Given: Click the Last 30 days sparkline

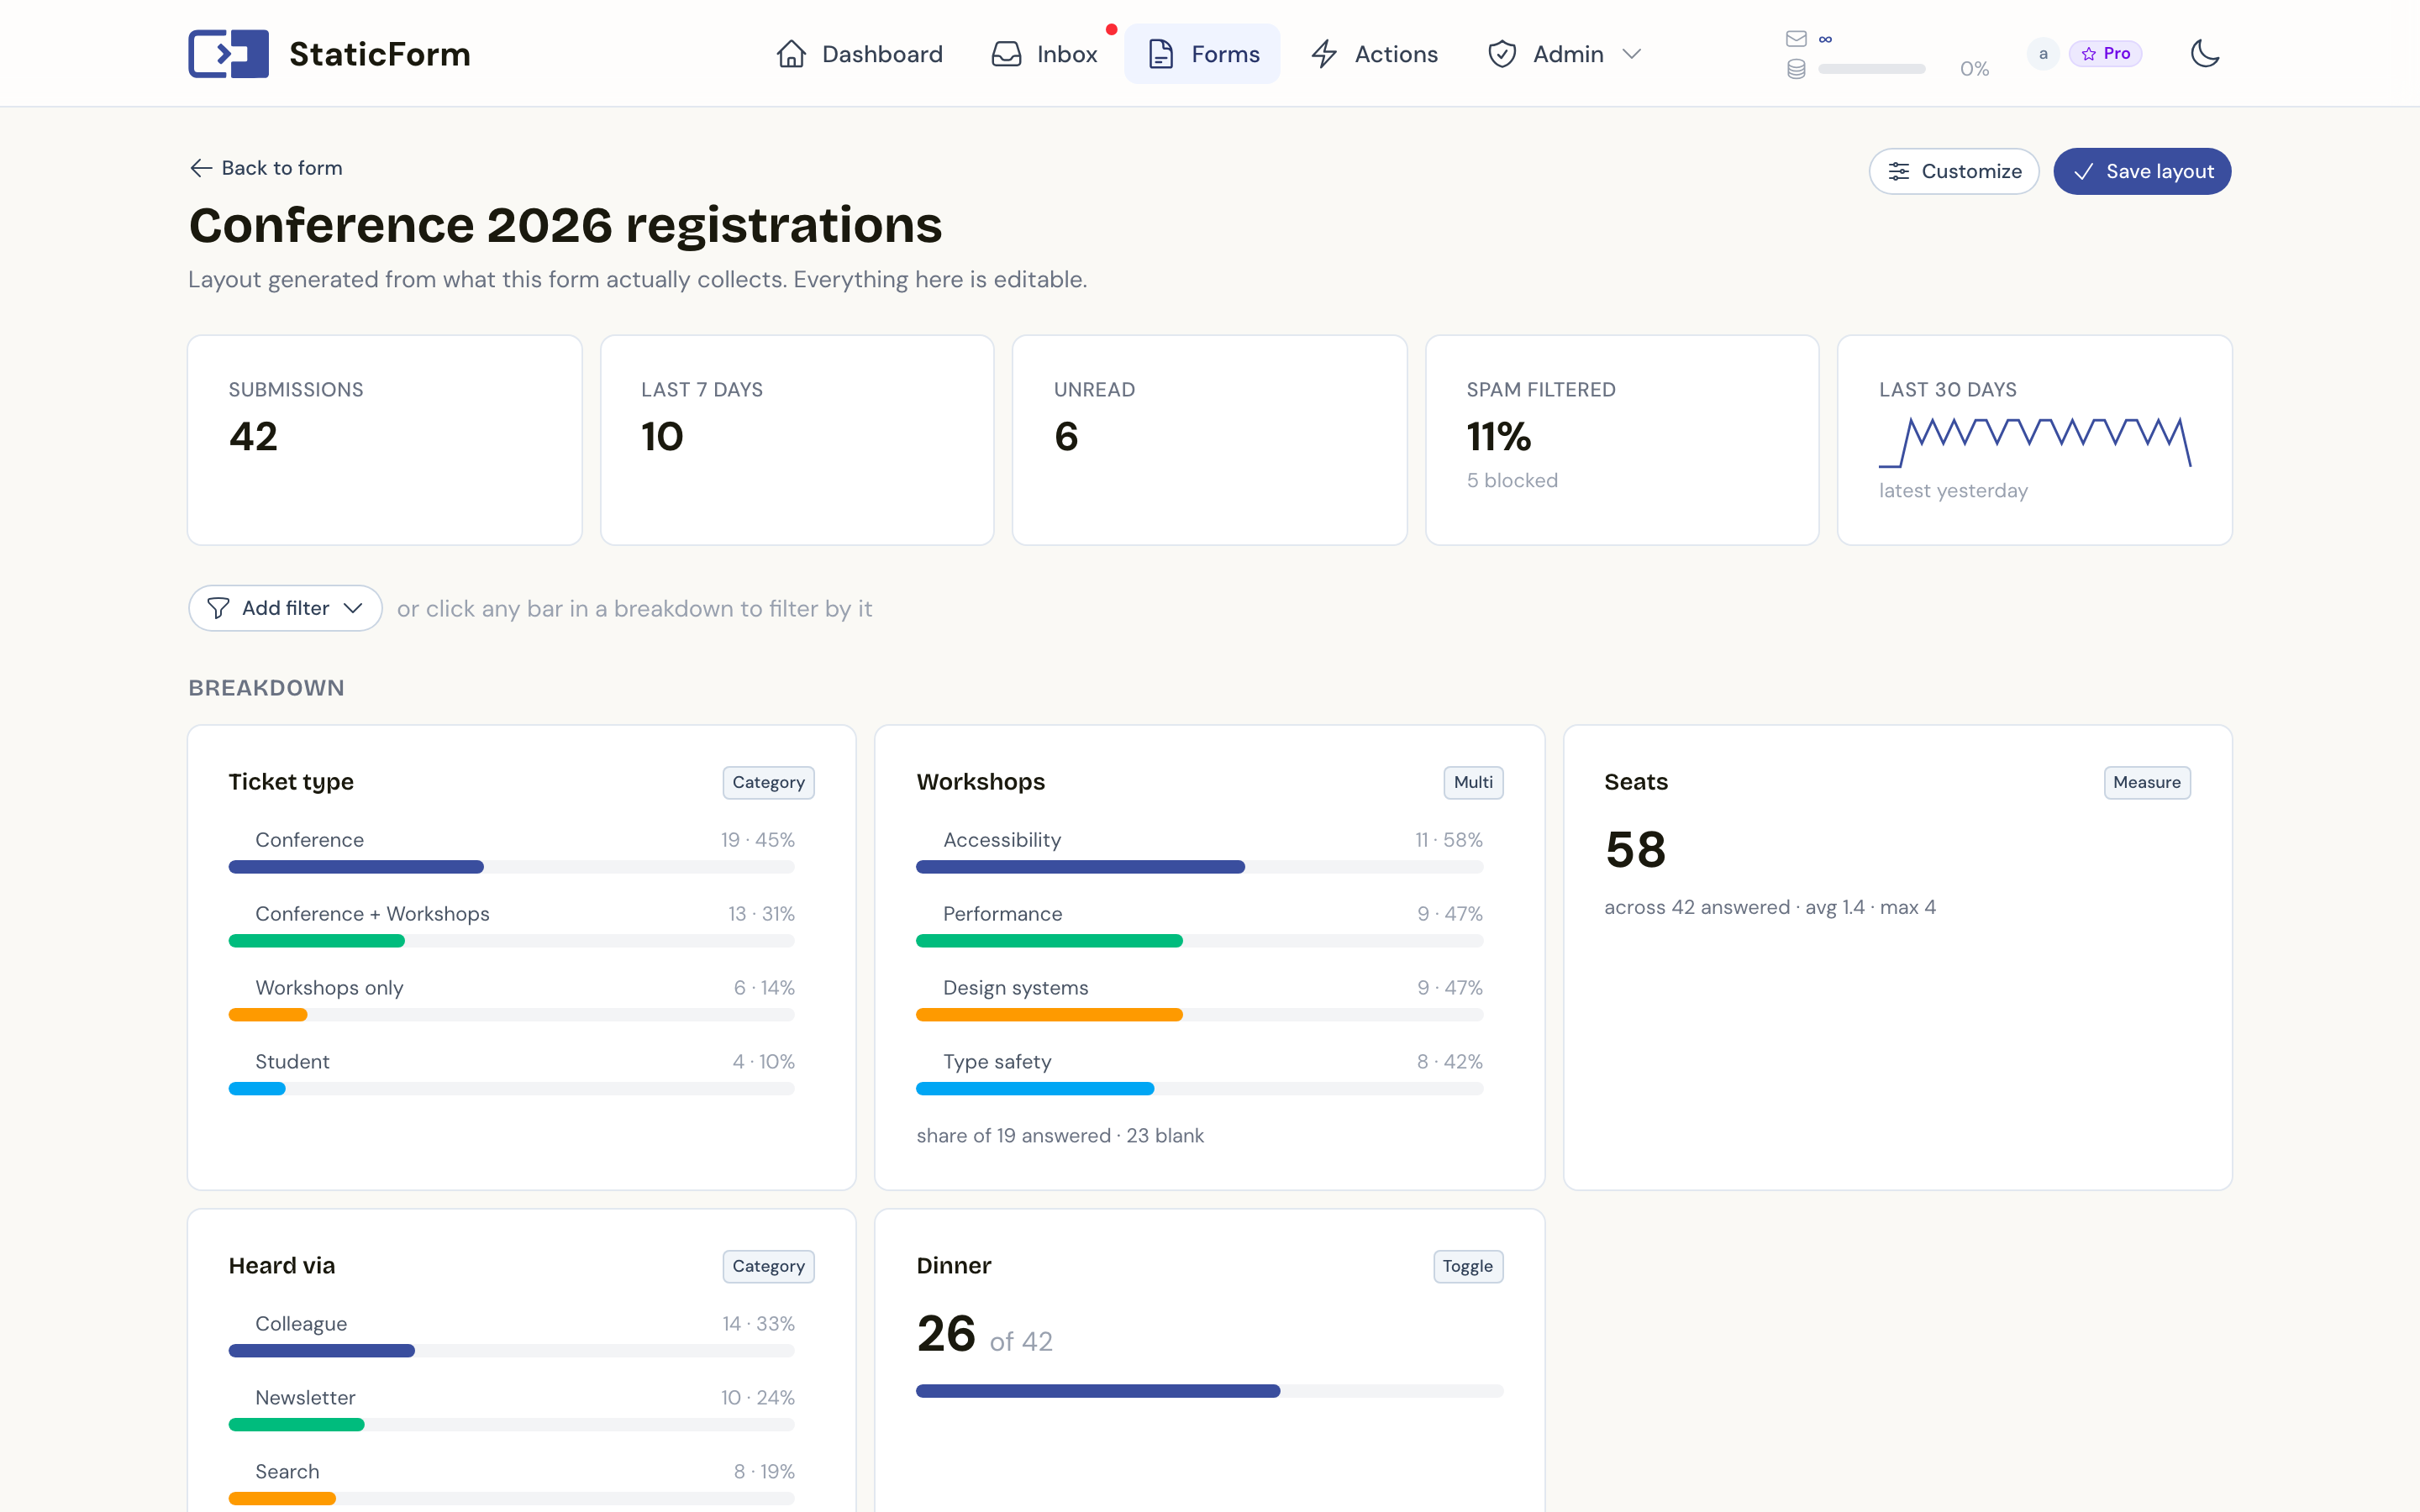Looking at the screenshot, I should click(2035, 442).
